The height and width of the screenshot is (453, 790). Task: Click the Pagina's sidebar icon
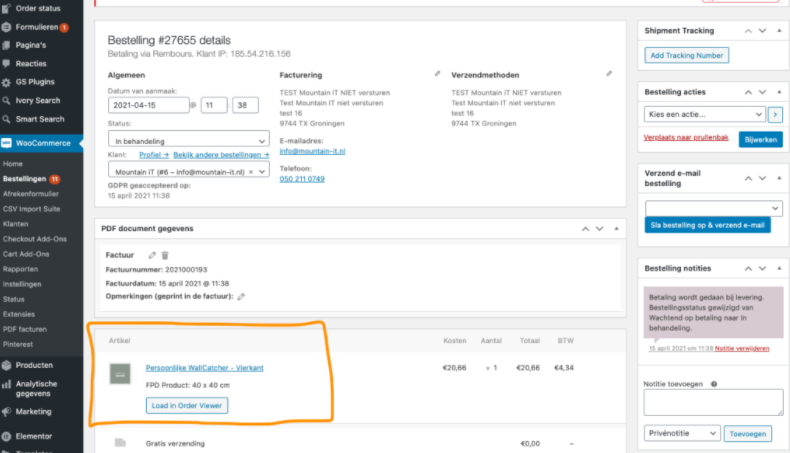[7, 45]
